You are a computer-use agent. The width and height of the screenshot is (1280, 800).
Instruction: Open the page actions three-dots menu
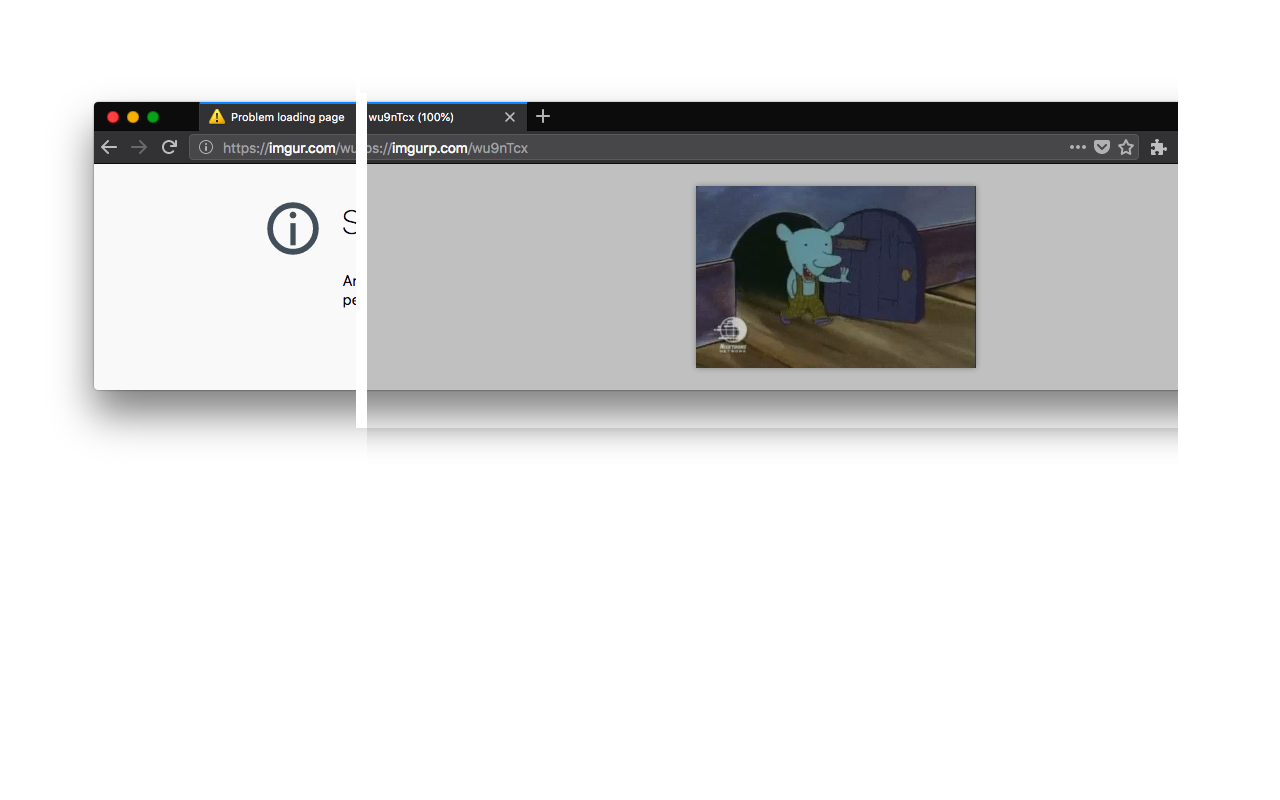(1077, 147)
